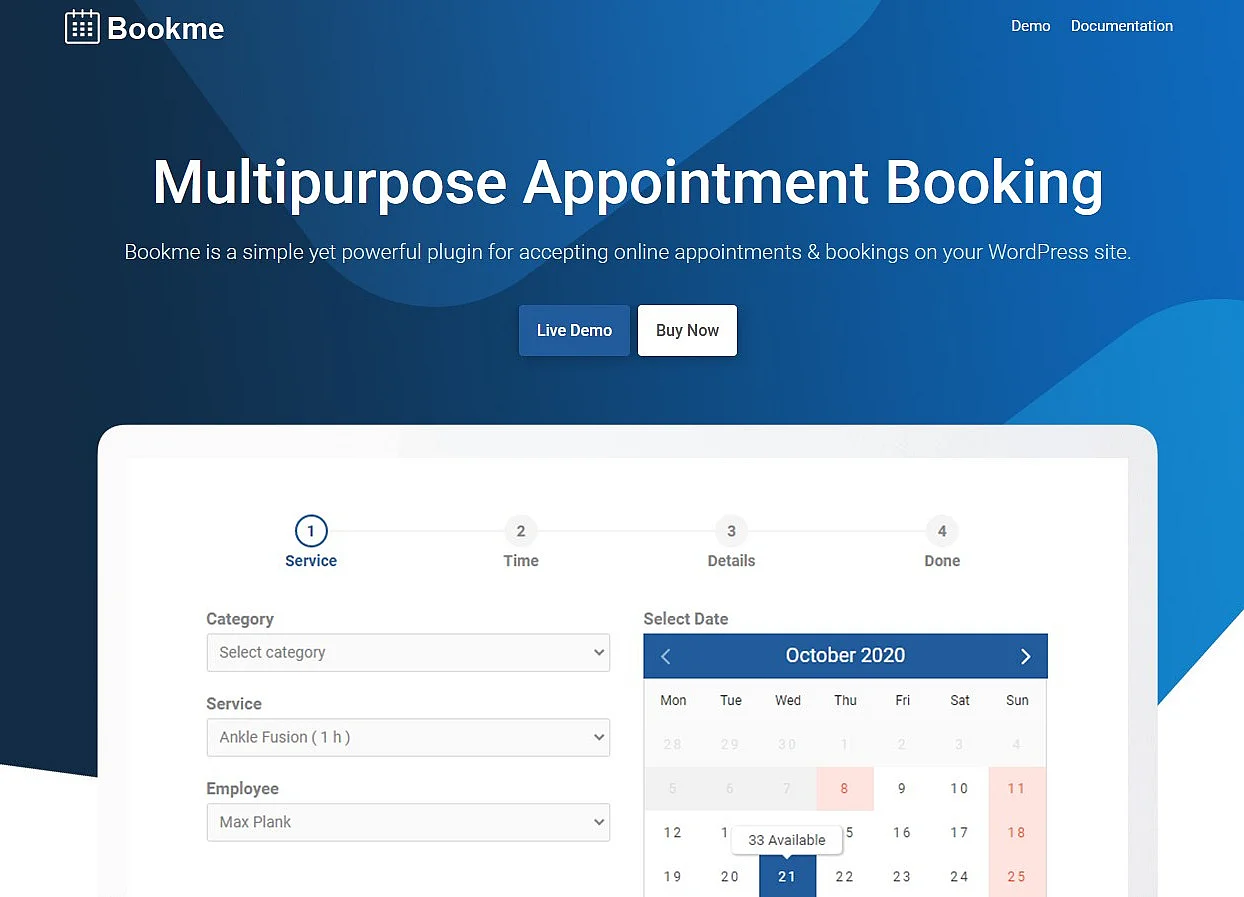
Task: Open the Documentation nav link
Action: click(x=1122, y=26)
